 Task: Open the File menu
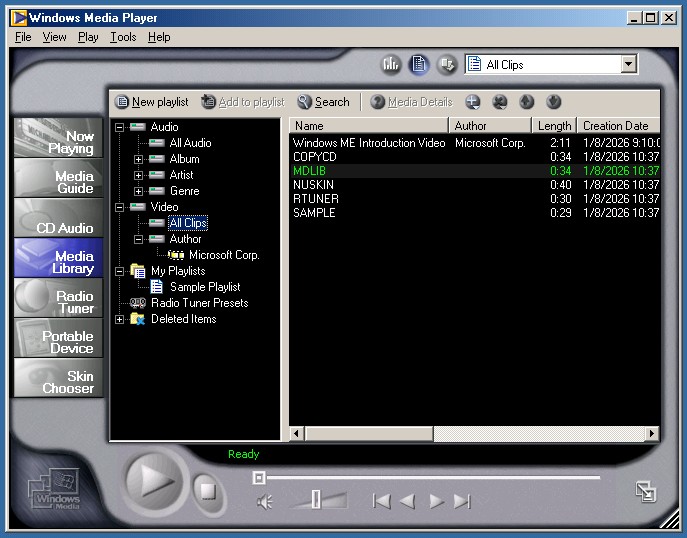click(23, 37)
